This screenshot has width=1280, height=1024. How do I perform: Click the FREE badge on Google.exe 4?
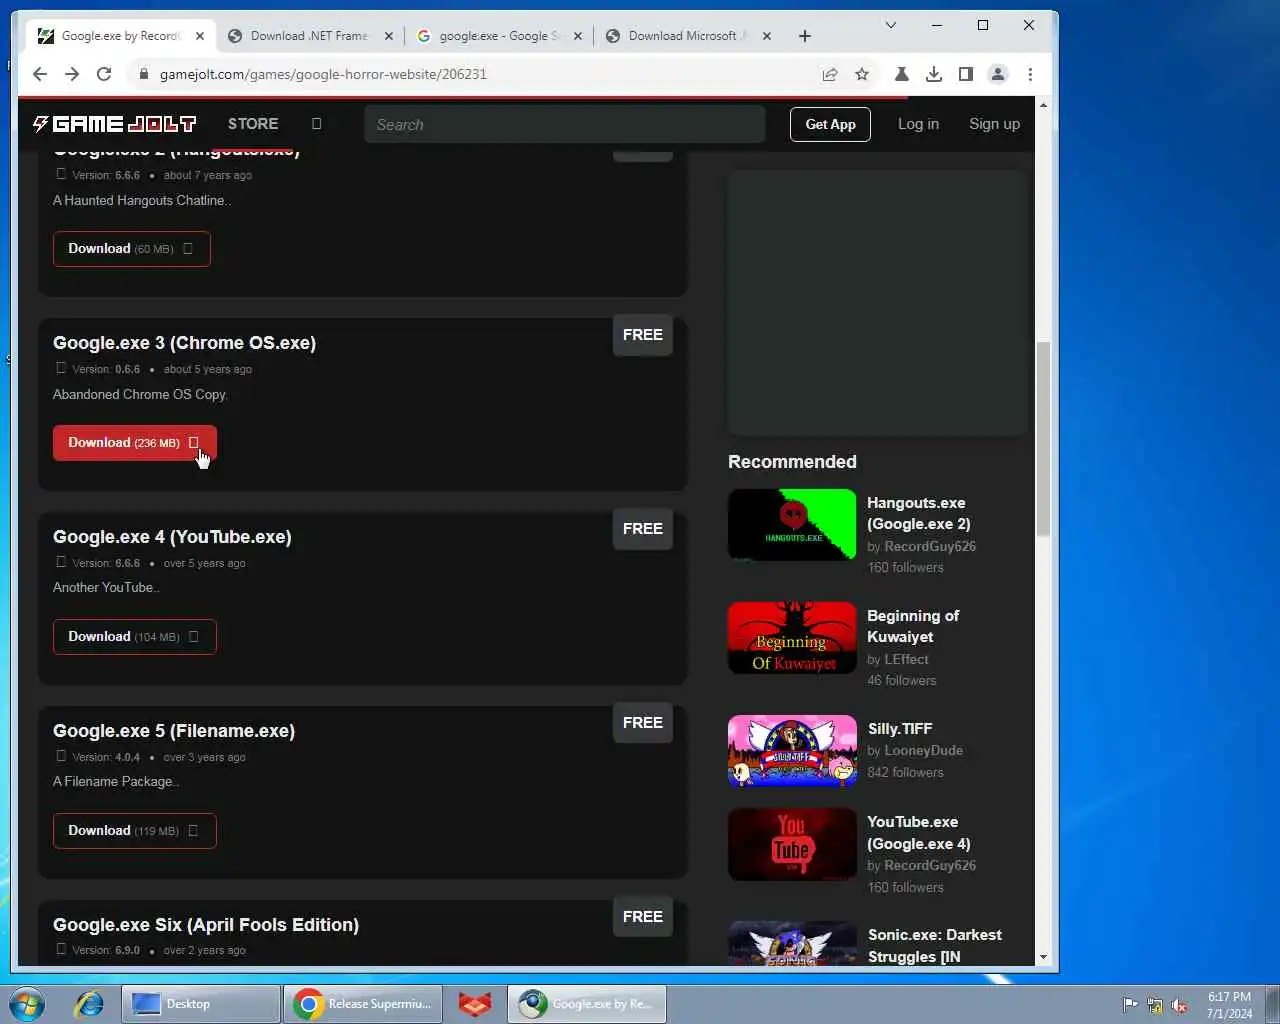coord(642,529)
